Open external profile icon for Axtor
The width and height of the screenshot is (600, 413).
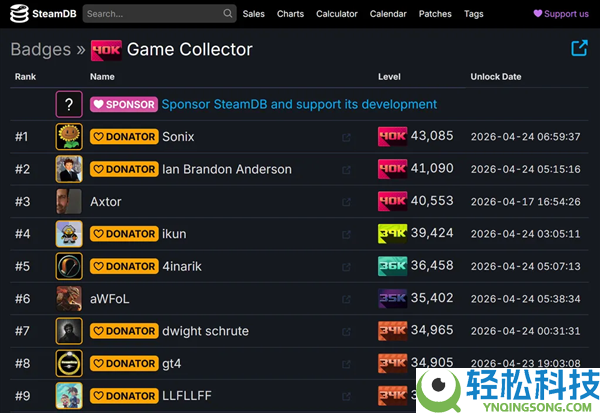coord(346,202)
